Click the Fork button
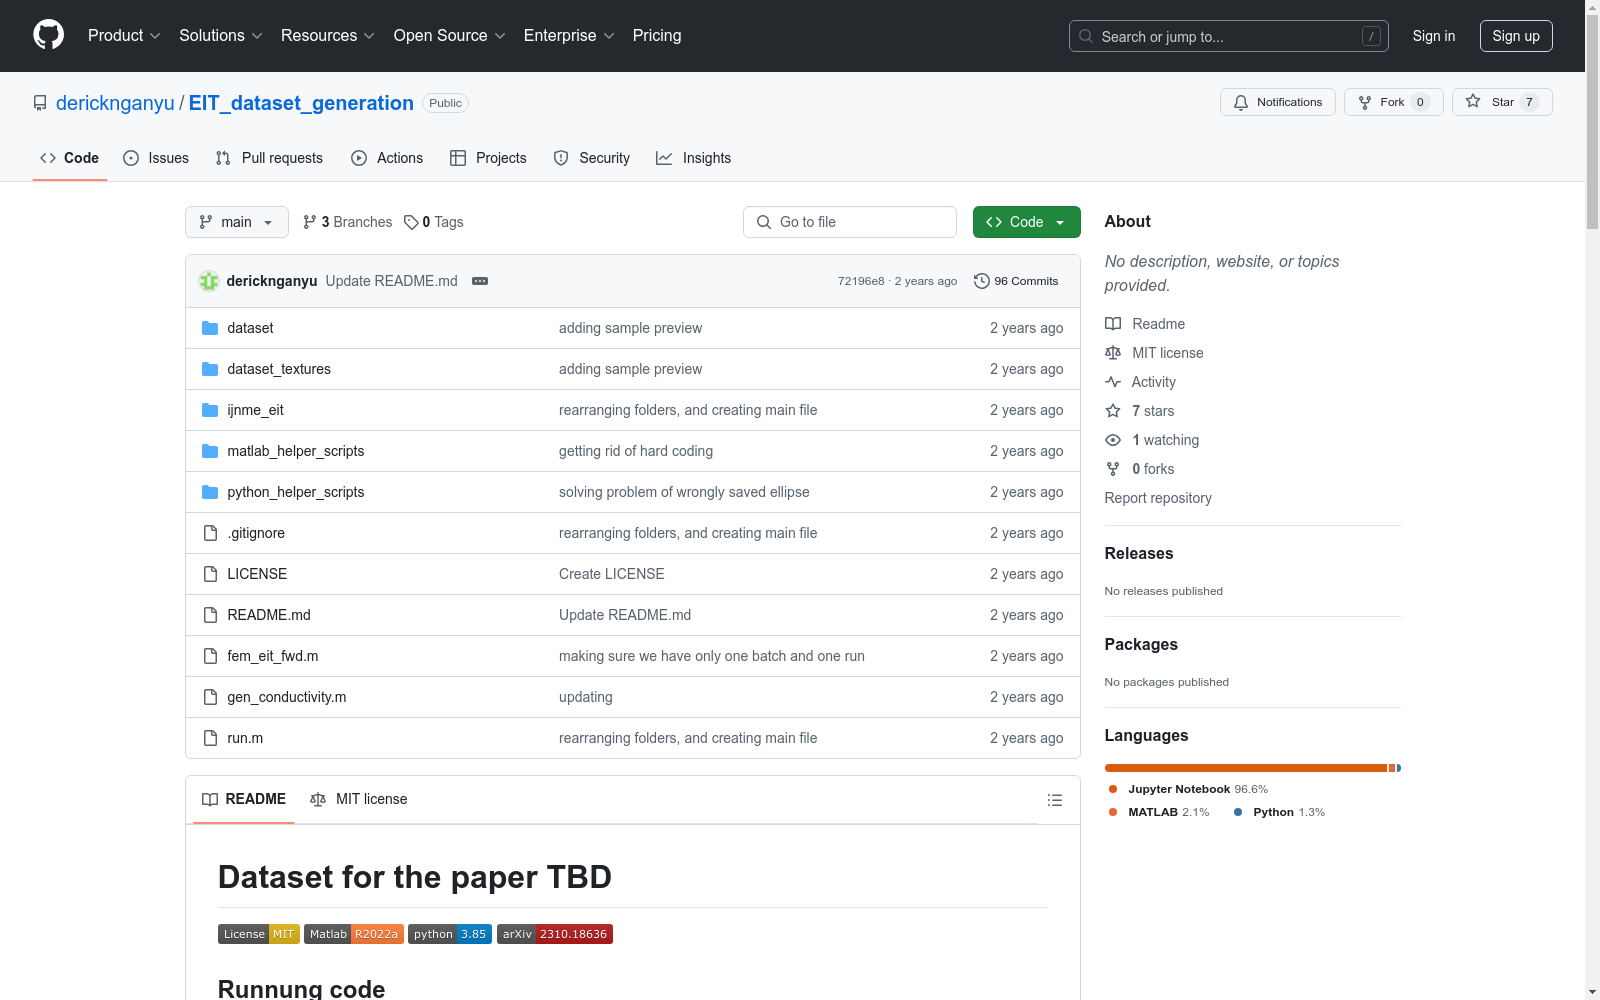 tap(1393, 102)
